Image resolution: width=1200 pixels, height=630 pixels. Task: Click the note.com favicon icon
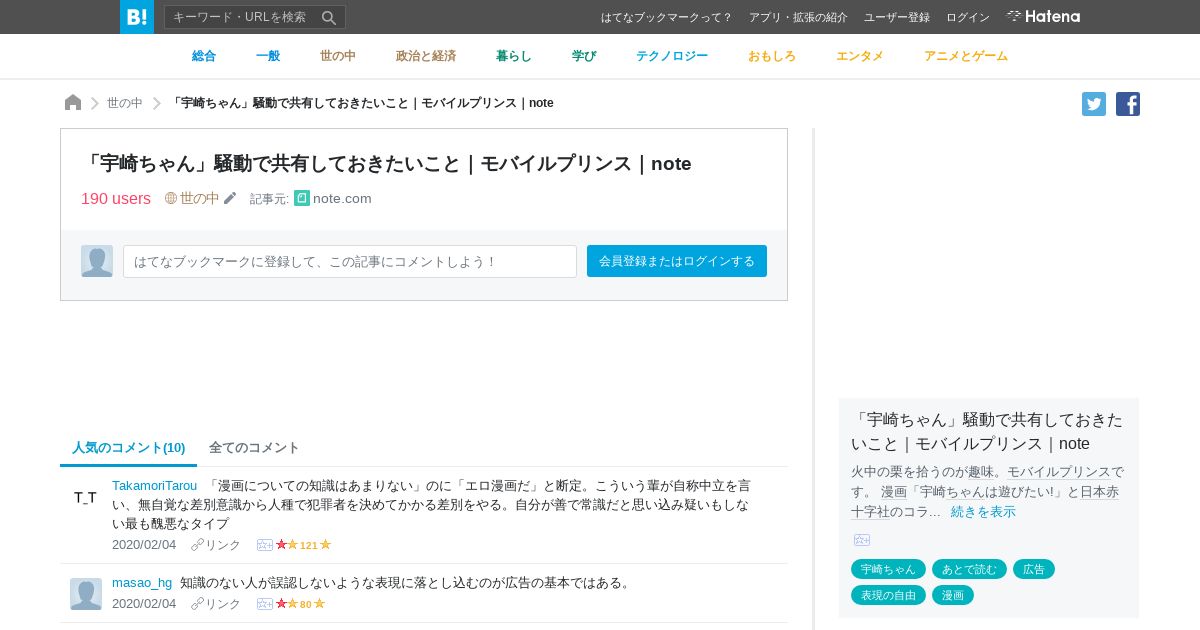[x=302, y=198]
